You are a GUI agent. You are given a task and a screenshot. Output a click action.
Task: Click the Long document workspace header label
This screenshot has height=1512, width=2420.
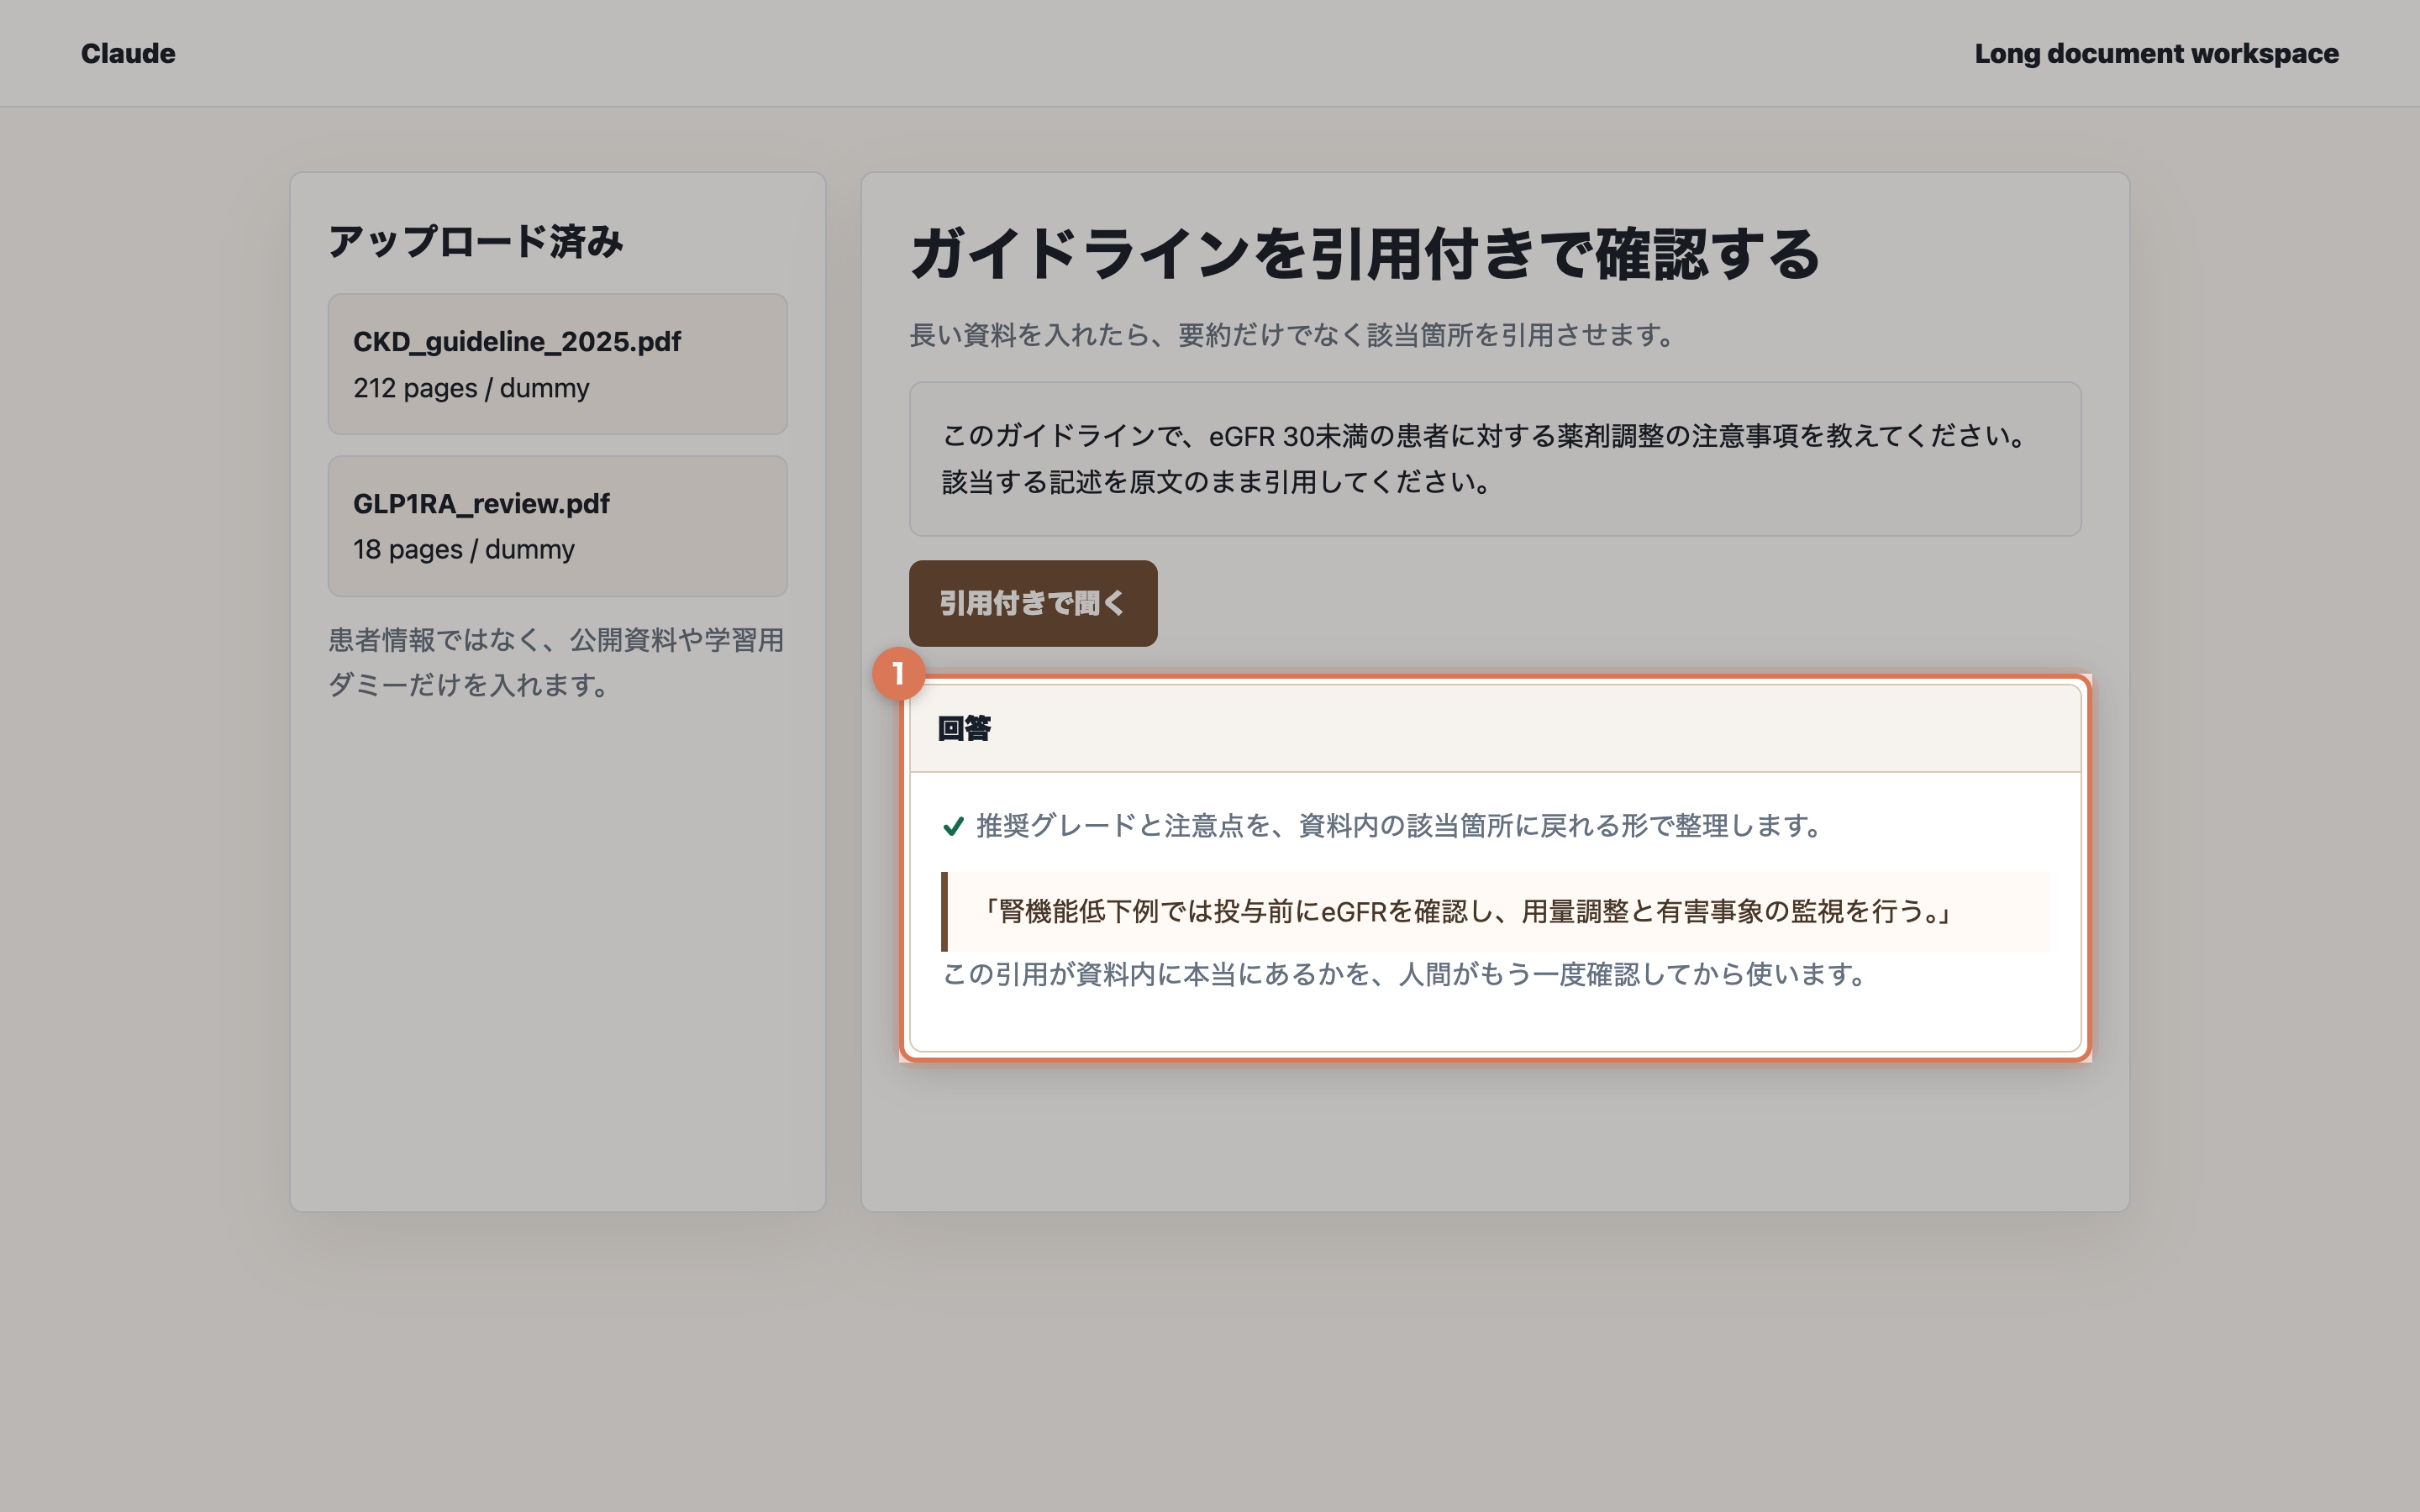coord(2156,53)
